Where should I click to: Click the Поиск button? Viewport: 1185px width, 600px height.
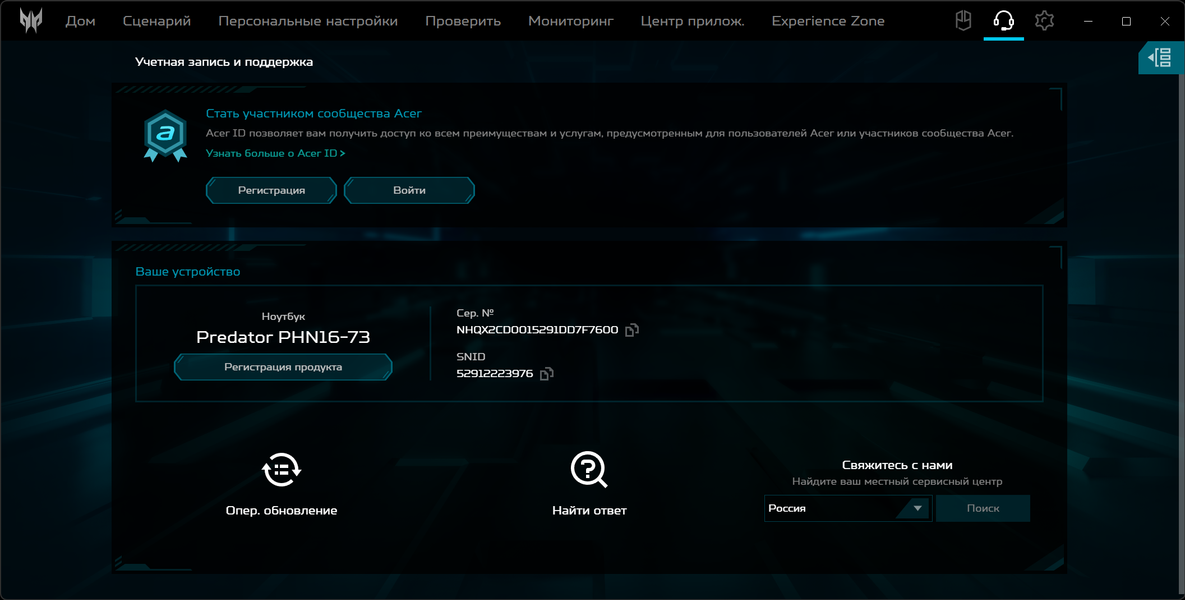[982, 509]
